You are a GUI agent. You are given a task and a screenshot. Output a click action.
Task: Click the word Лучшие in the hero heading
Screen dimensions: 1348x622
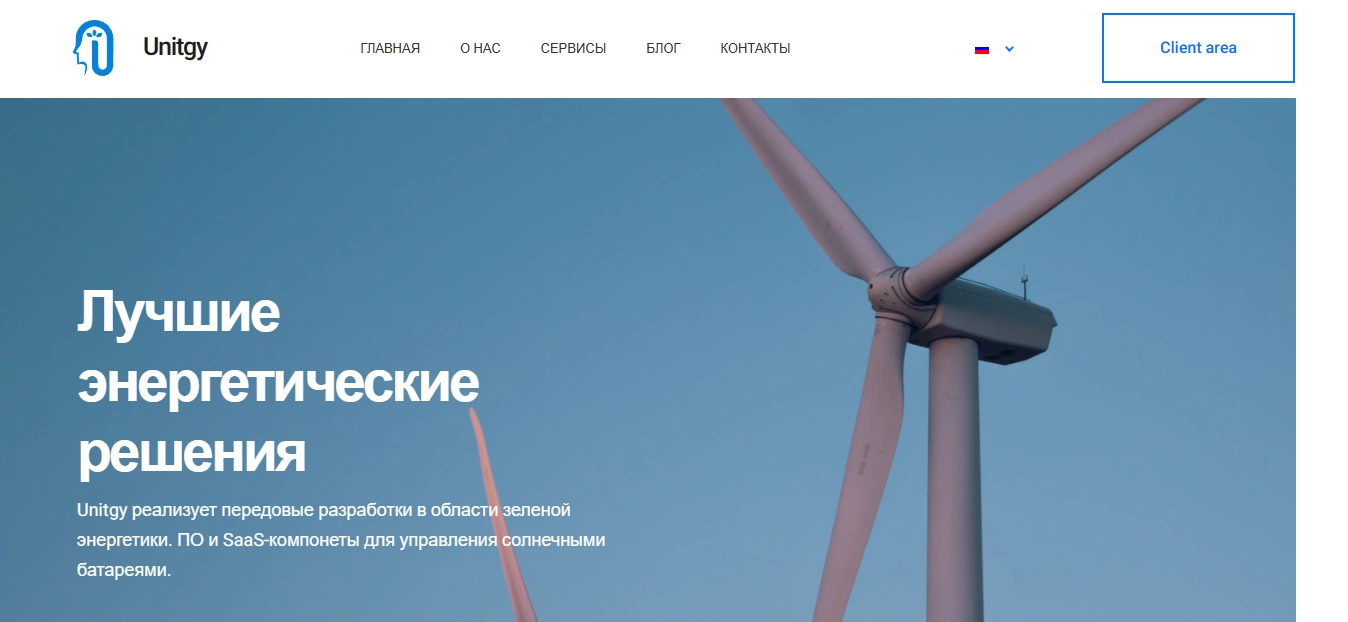click(178, 313)
